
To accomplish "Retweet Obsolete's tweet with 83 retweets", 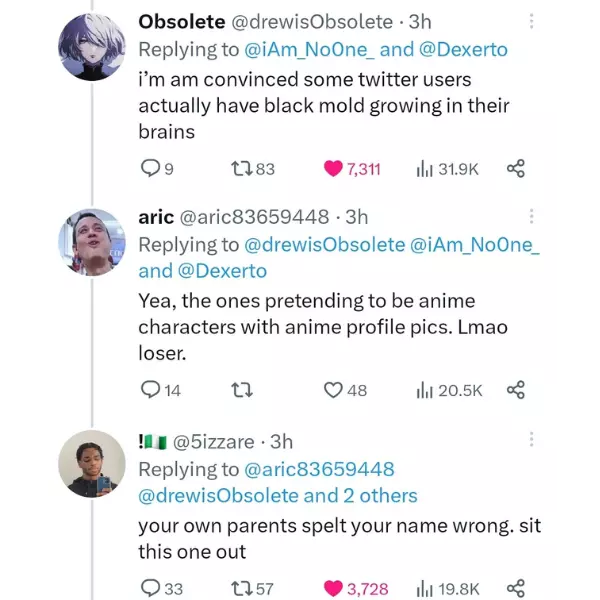I will coord(242,169).
